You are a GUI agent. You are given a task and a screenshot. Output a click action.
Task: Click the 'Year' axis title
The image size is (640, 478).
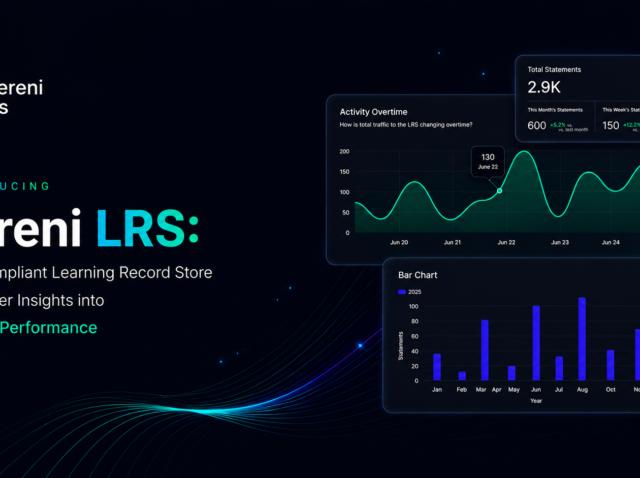(536, 401)
